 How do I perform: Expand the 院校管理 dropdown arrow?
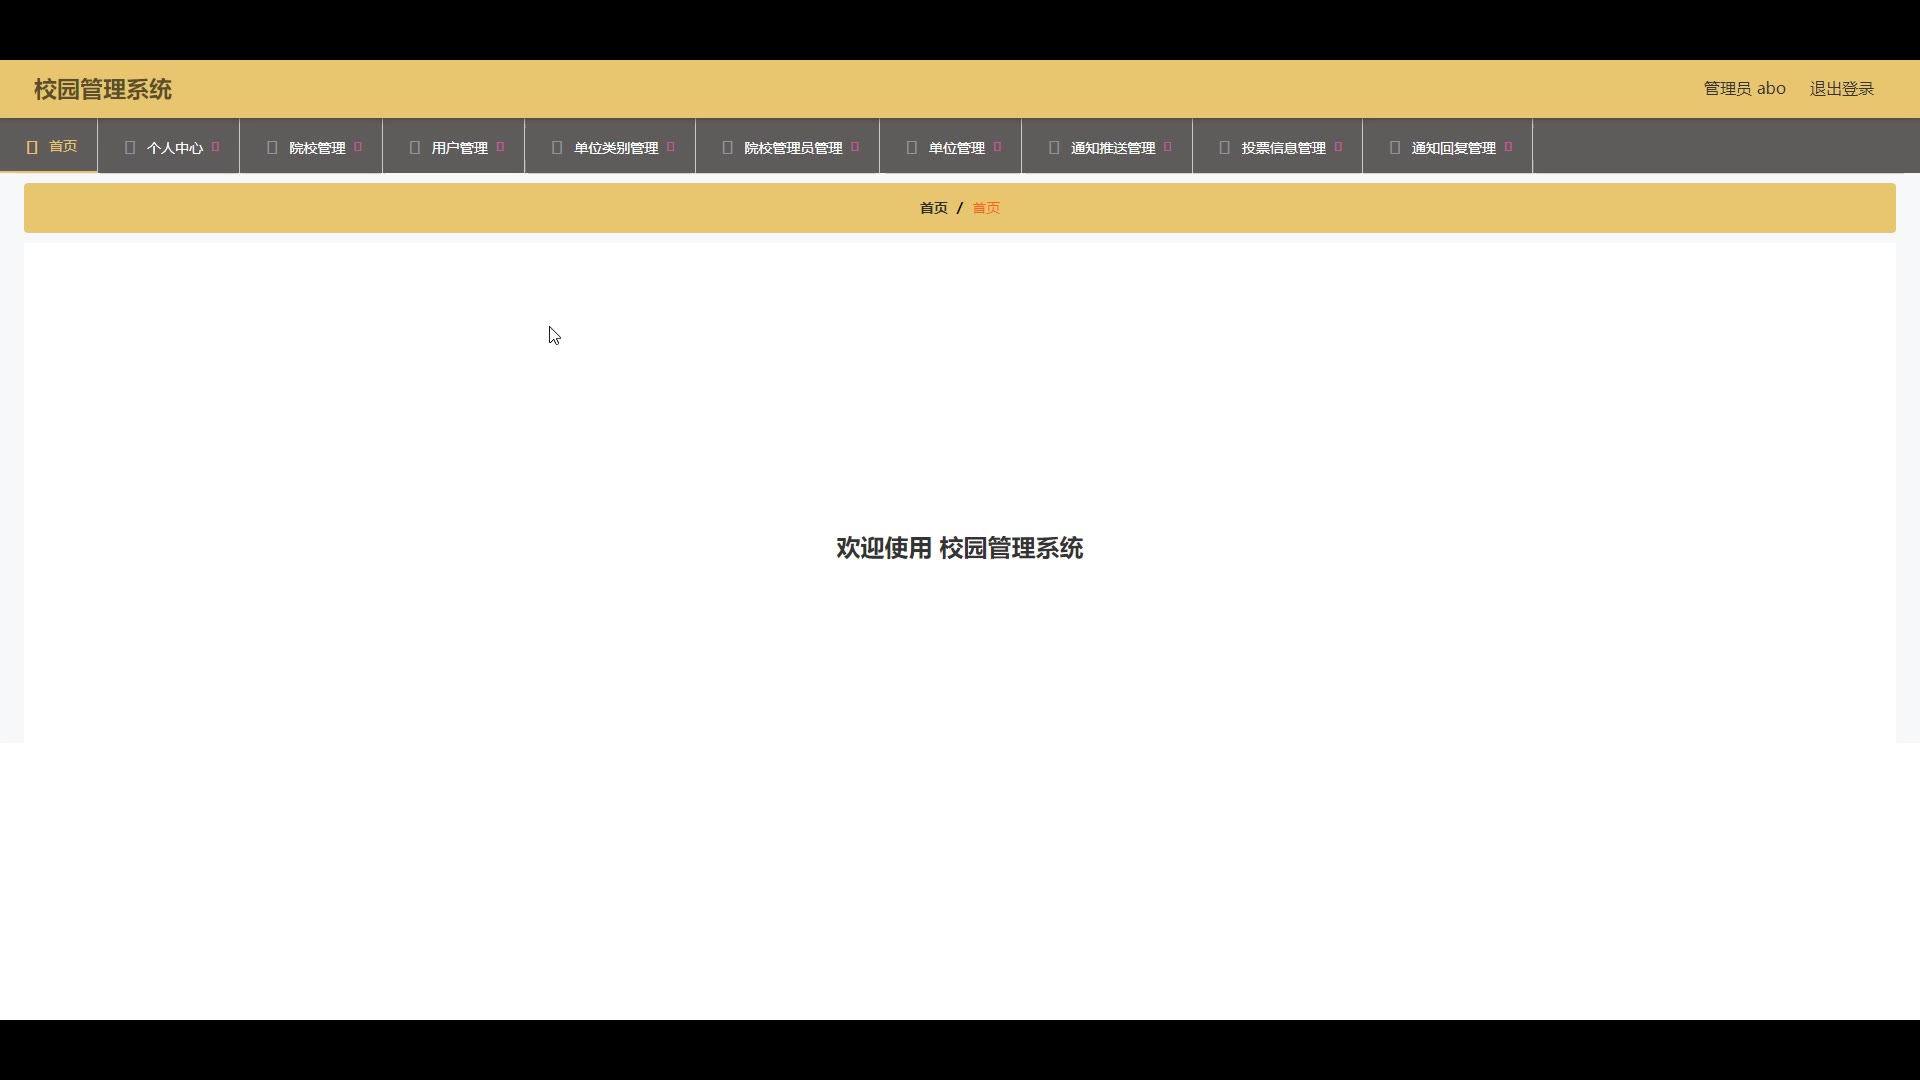[358, 147]
